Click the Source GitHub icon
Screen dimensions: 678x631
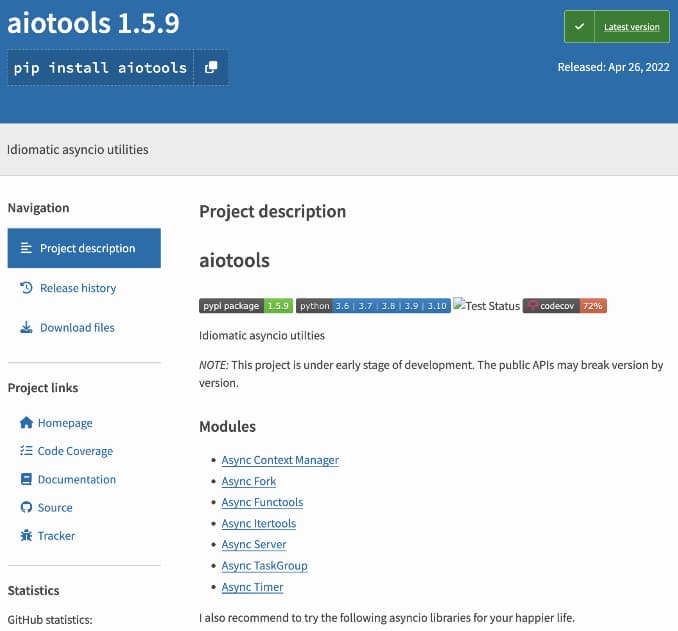coord(27,507)
